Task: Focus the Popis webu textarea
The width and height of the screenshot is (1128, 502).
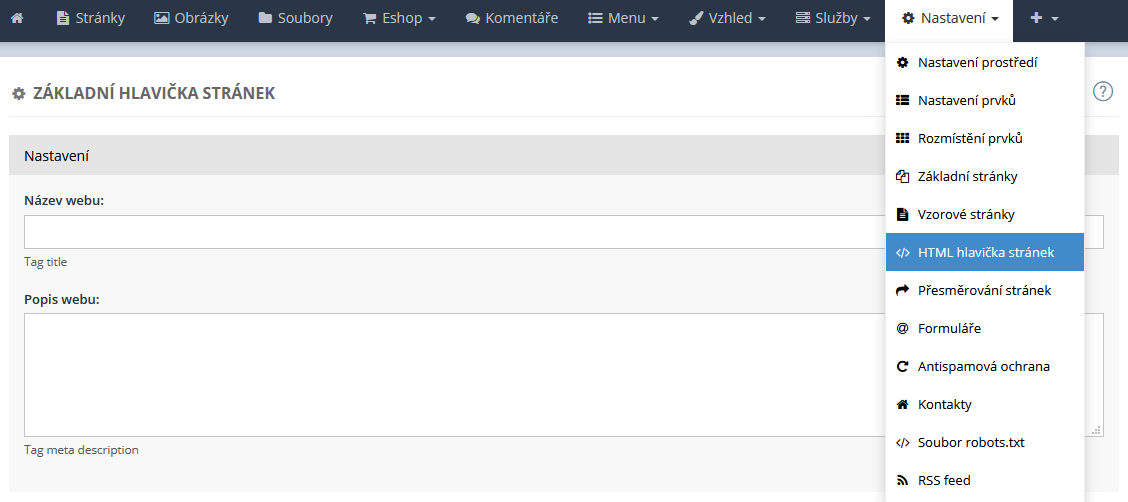Action: [450, 374]
